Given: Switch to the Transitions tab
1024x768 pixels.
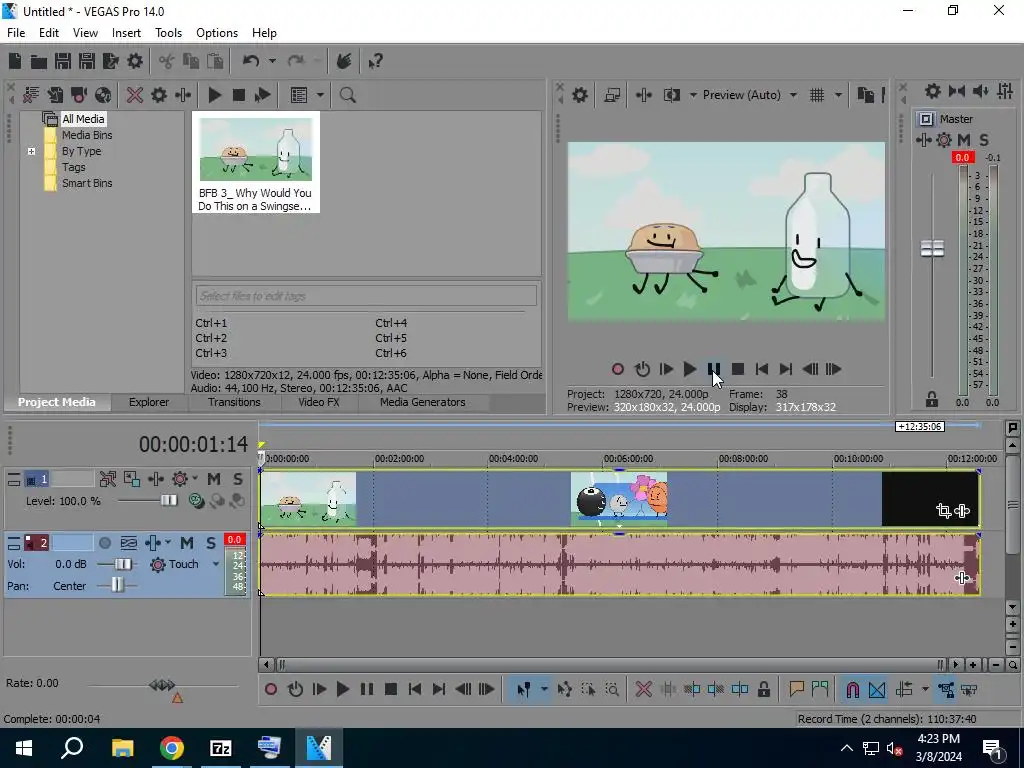Looking at the screenshot, I should 234,402.
